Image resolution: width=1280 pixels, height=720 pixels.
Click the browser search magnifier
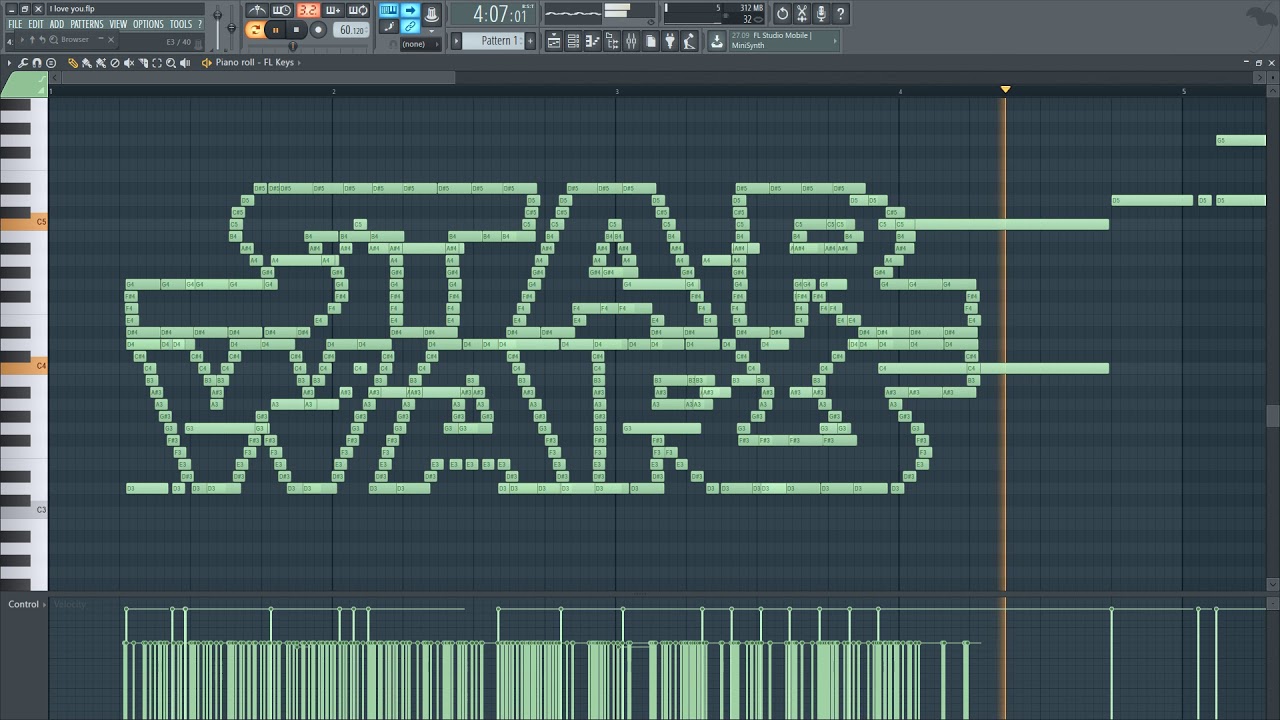[53, 40]
